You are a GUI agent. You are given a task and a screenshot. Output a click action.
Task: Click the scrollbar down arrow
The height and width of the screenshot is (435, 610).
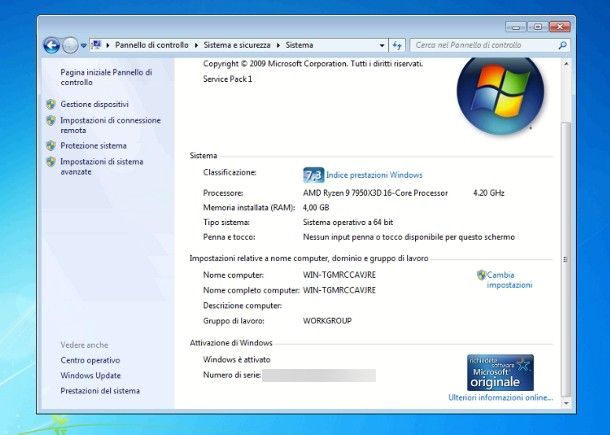point(566,403)
